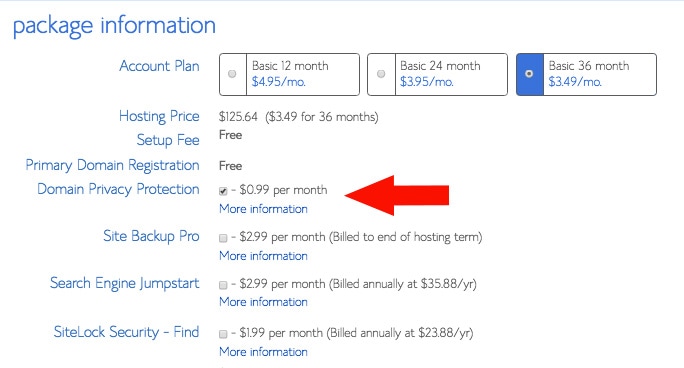Screen dimensions: 684x368
Task: Click the Basic 24 month $3.95/mo plan box
Action: [x=438, y=74]
